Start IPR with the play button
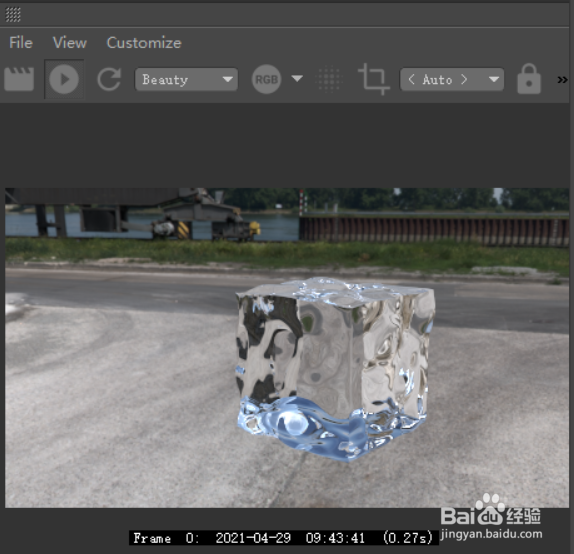574x554 pixels. point(64,79)
